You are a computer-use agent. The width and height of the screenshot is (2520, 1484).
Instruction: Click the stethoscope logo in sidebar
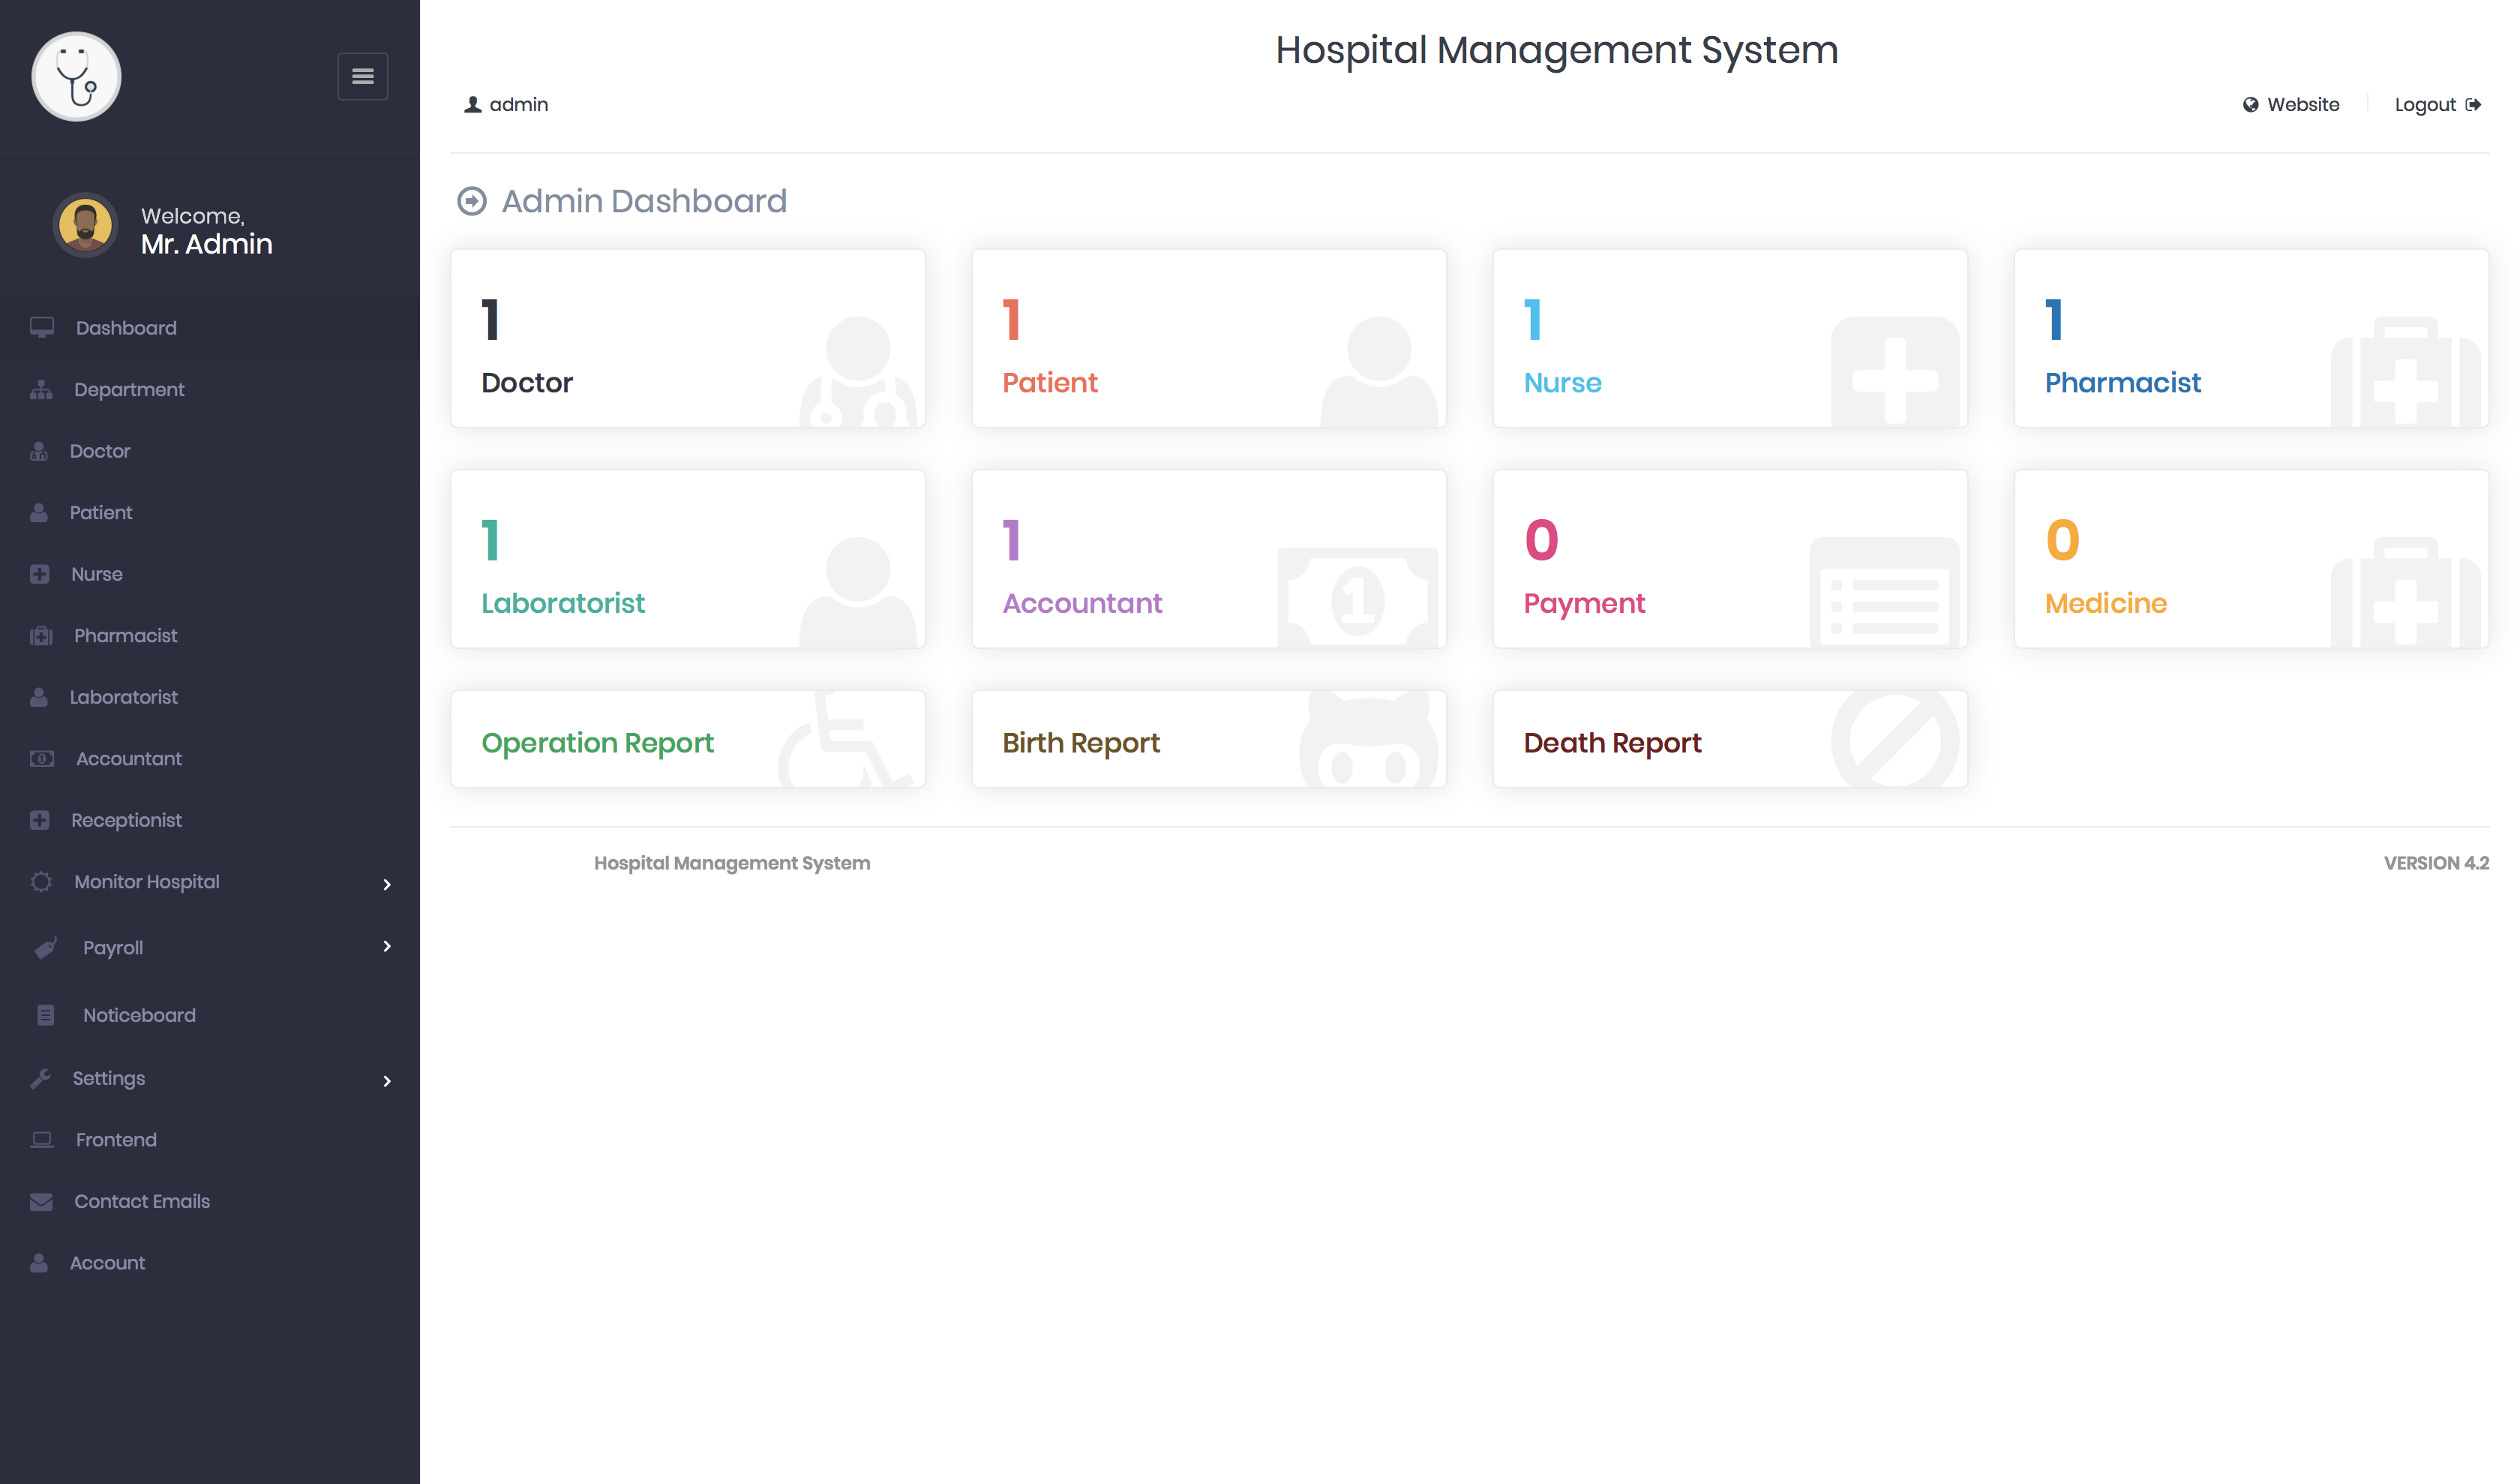point(76,76)
